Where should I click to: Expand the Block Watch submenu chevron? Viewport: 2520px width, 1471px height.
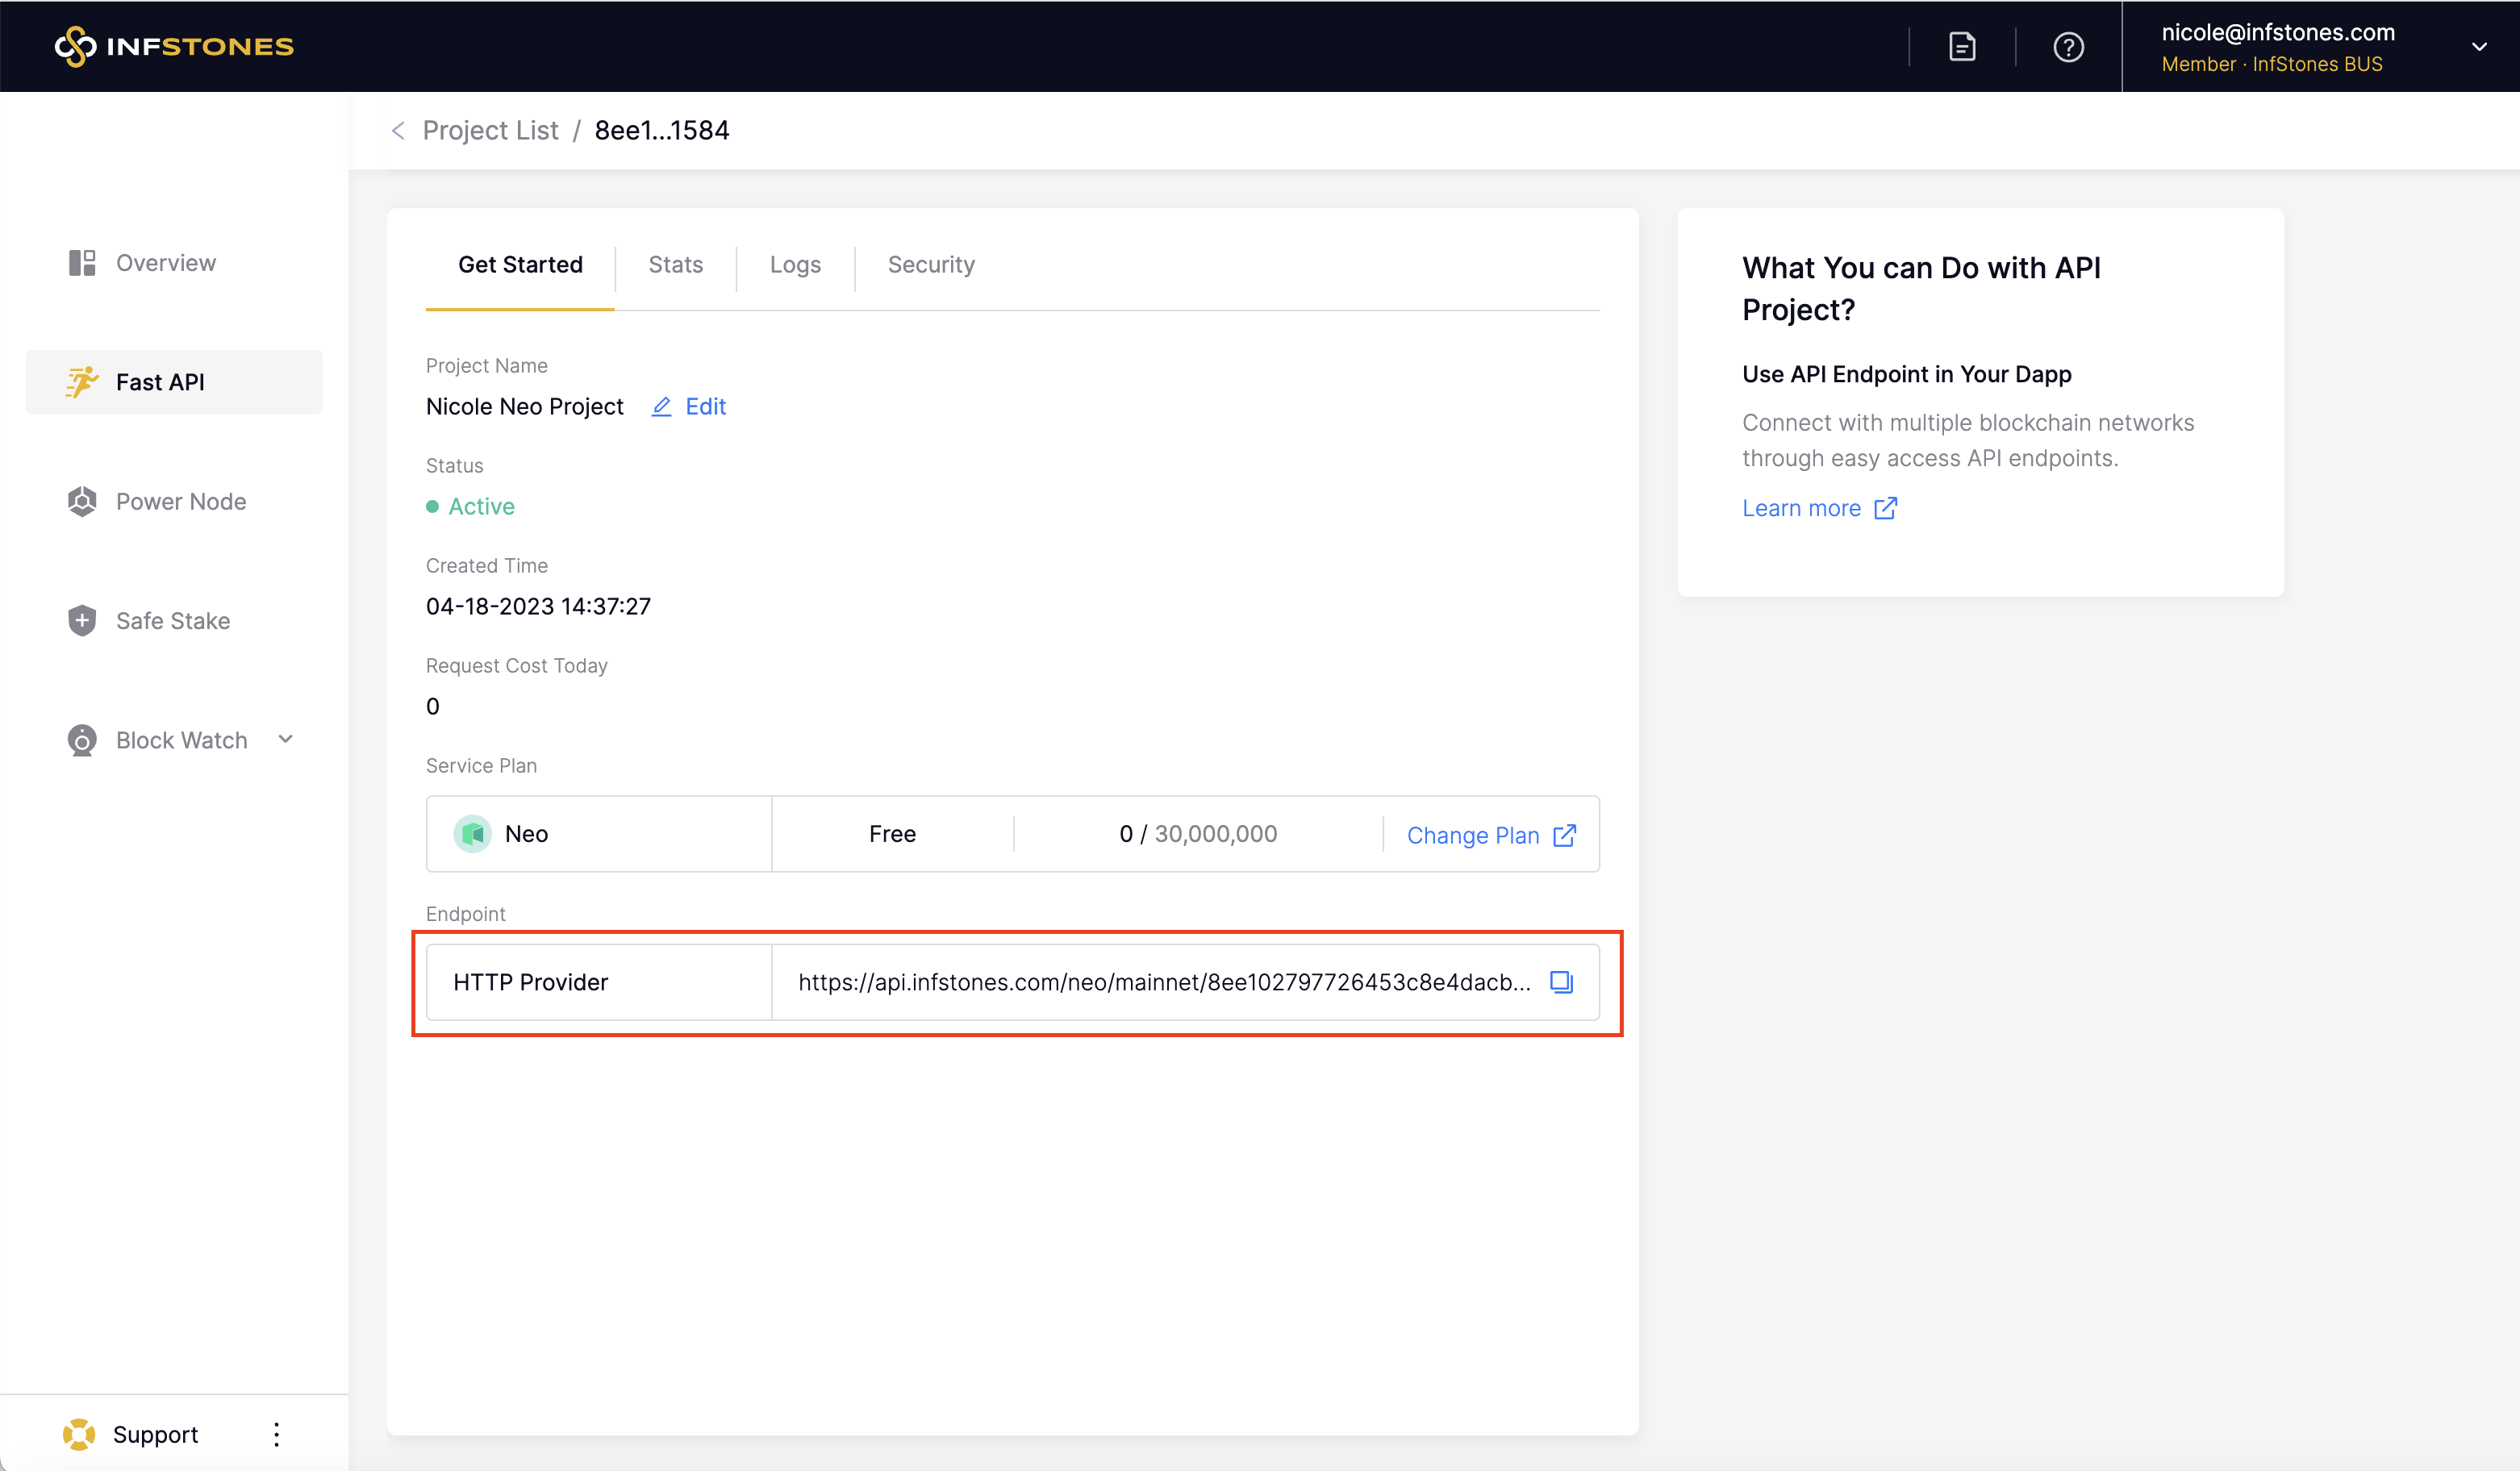pyautogui.click(x=286, y=739)
